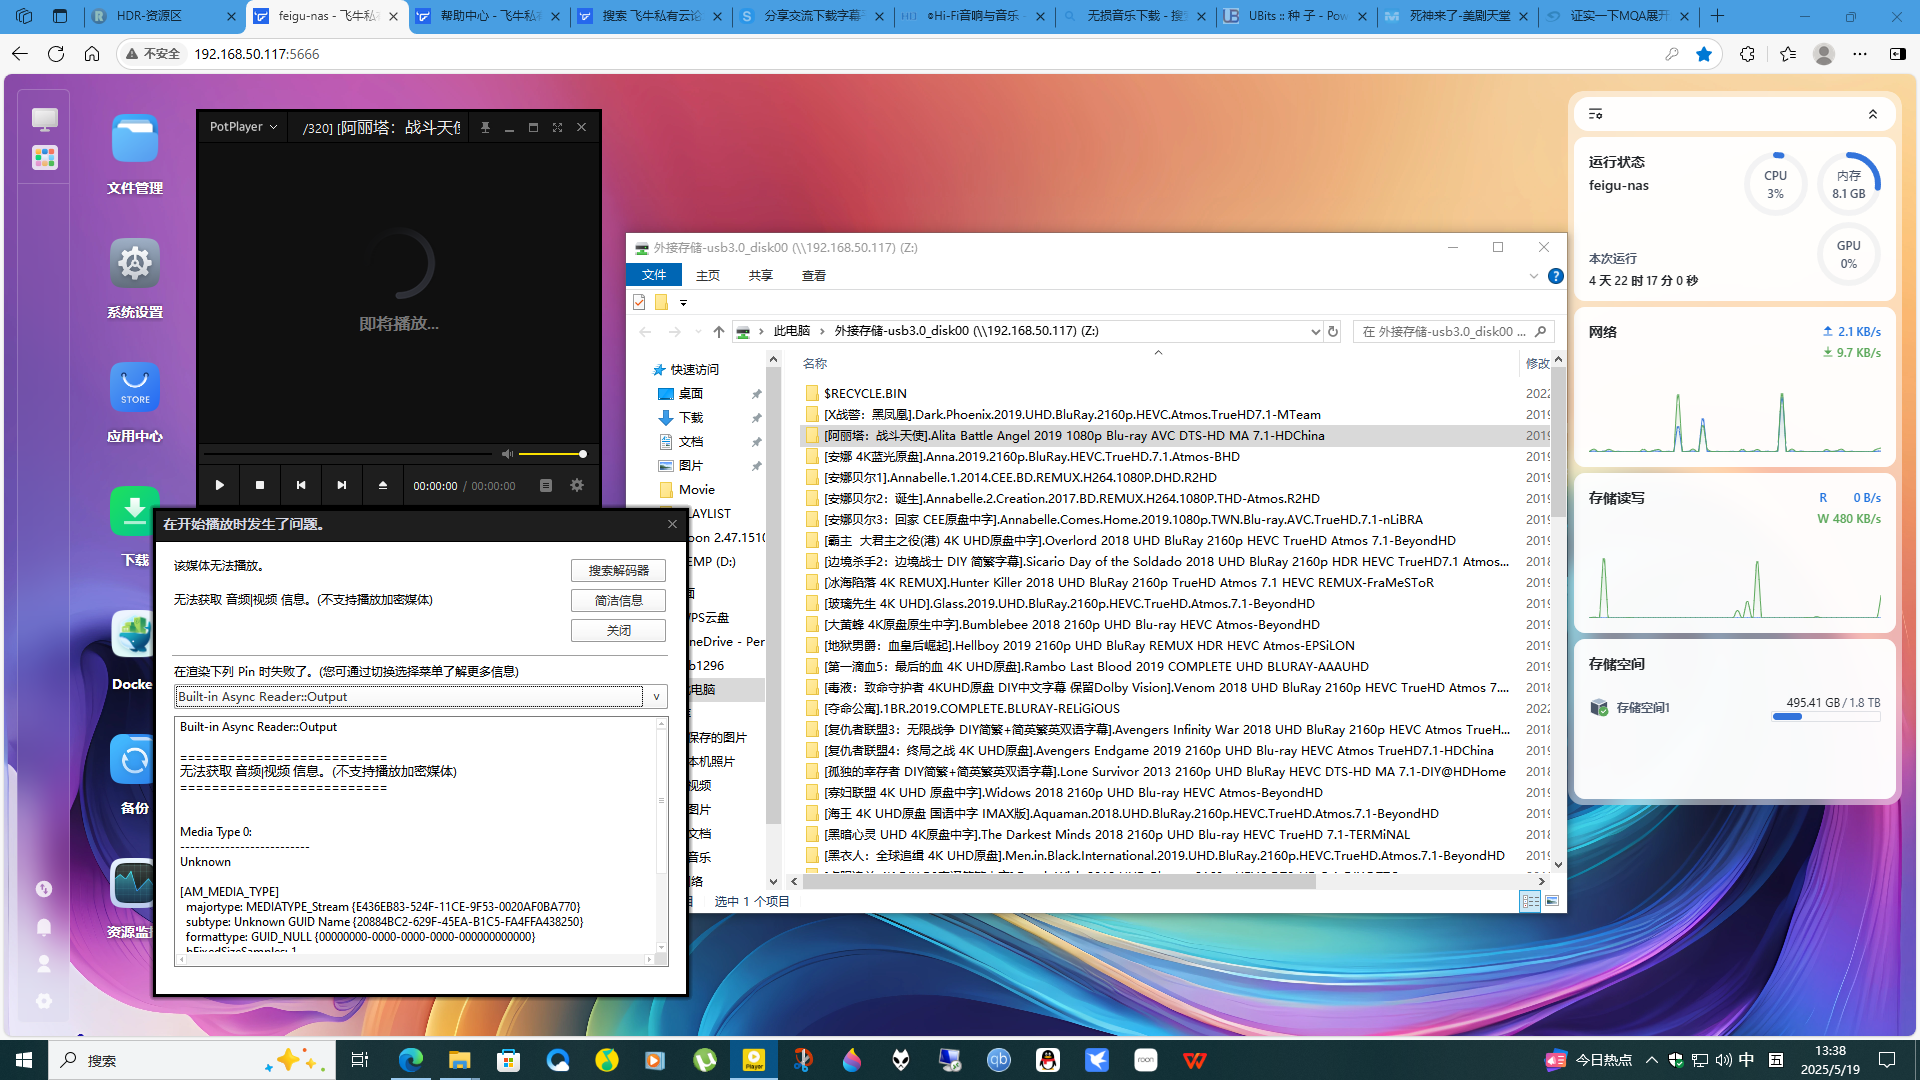The width and height of the screenshot is (1920, 1080).
Task: Show hidden system tray icons
Action: pyautogui.click(x=1651, y=1060)
